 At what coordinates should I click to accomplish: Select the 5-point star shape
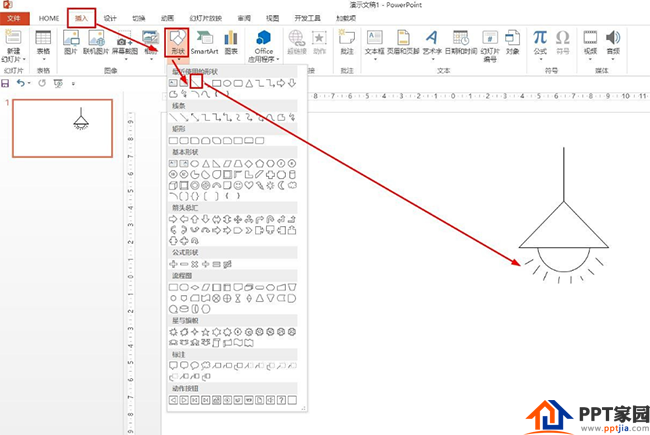(x=206, y=332)
